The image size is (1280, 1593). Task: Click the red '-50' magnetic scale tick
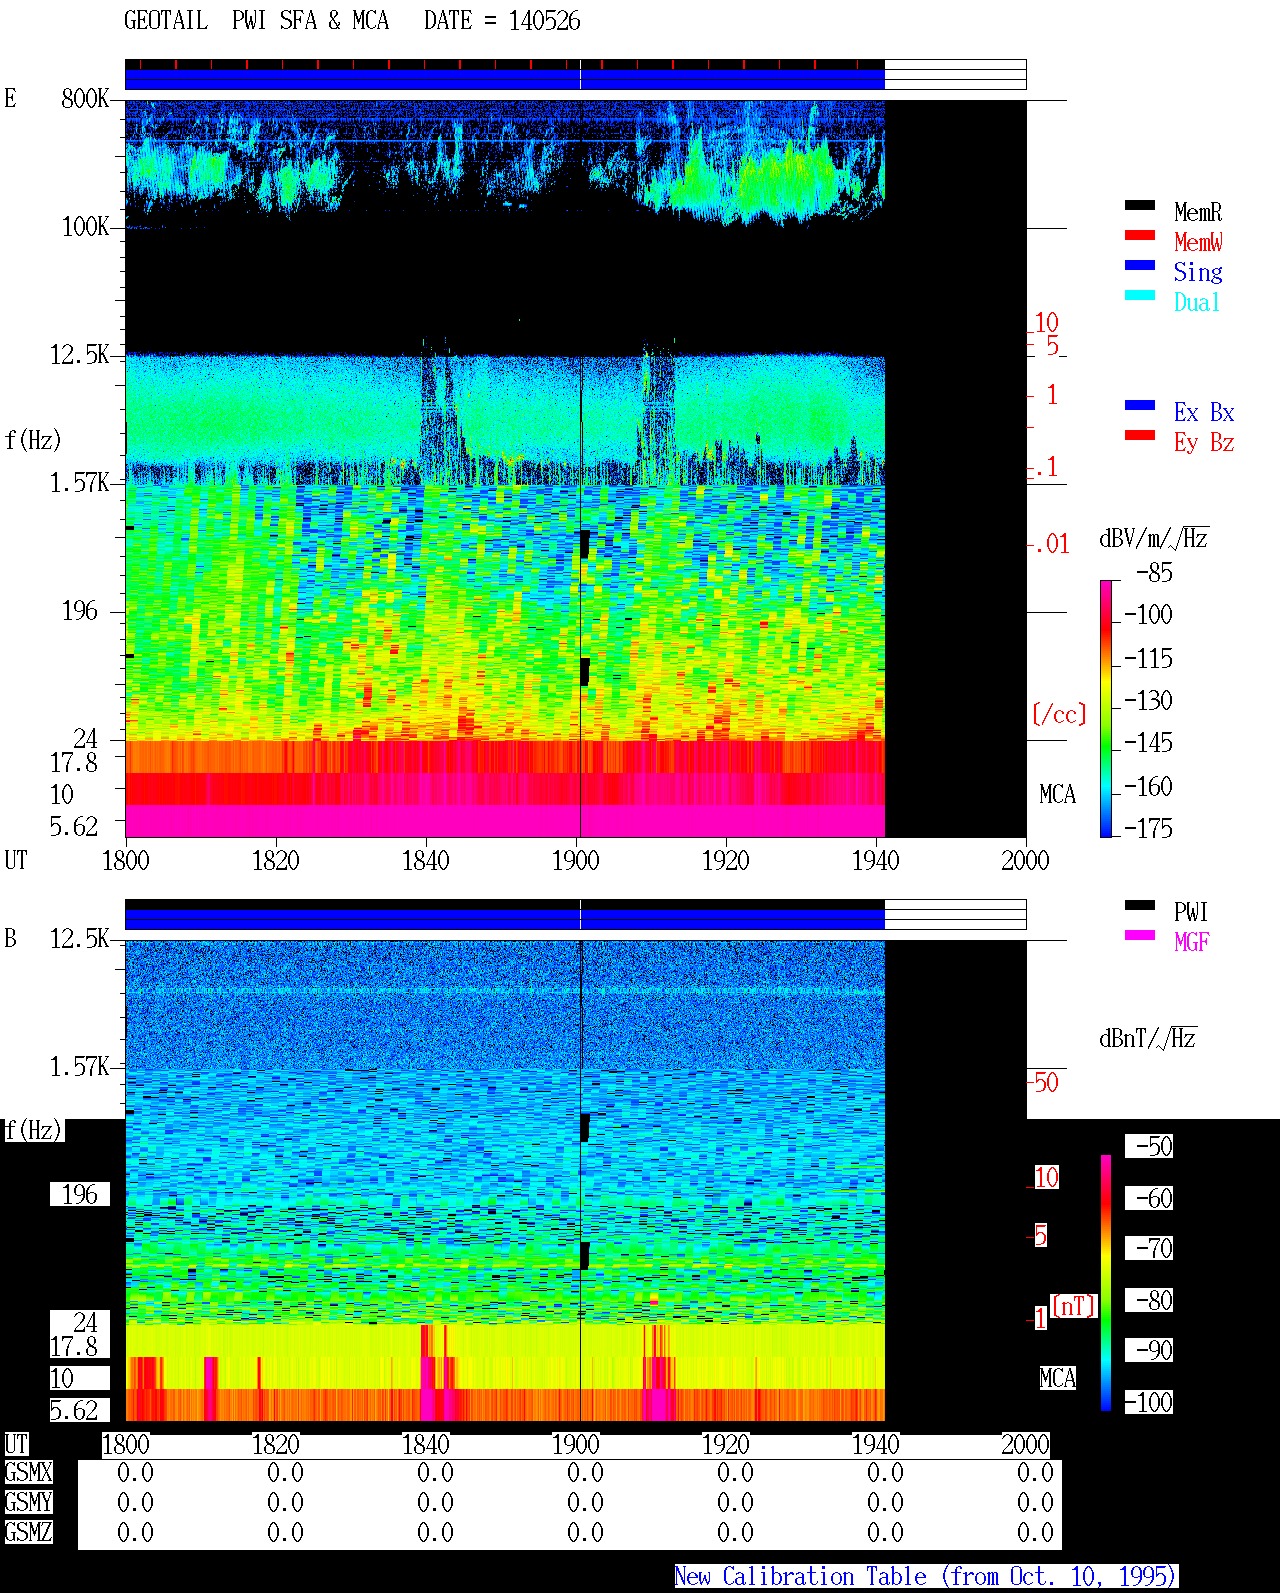(x=1045, y=1082)
